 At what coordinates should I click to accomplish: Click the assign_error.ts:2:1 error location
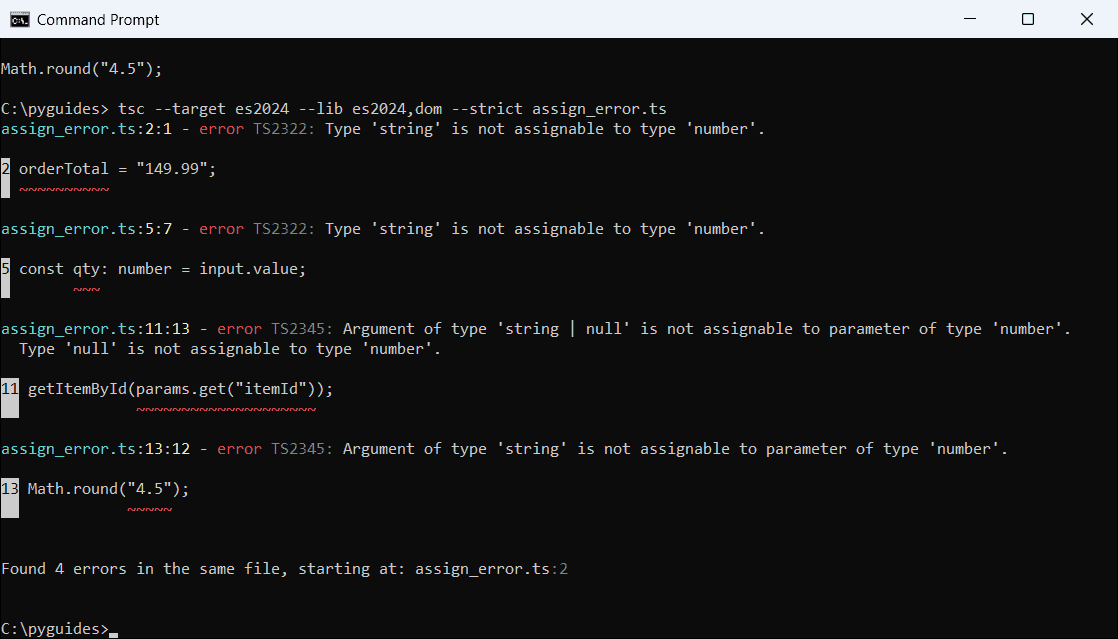[86, 129]
